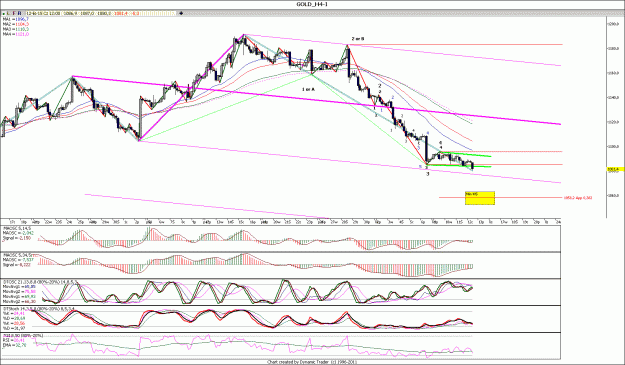Click the F button in chart toolbar

click(x=14, y=13)
